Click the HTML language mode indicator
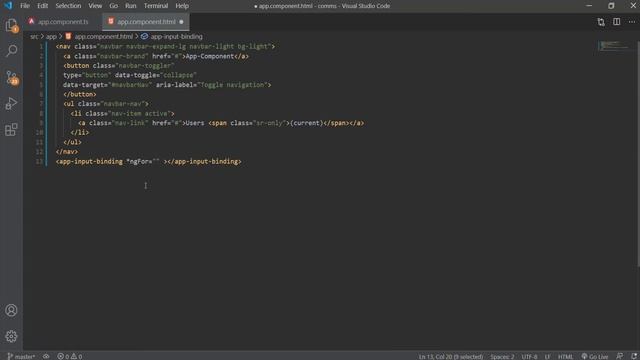The height and width of the screenshot is (360, 640). click(x=565, y=356)
